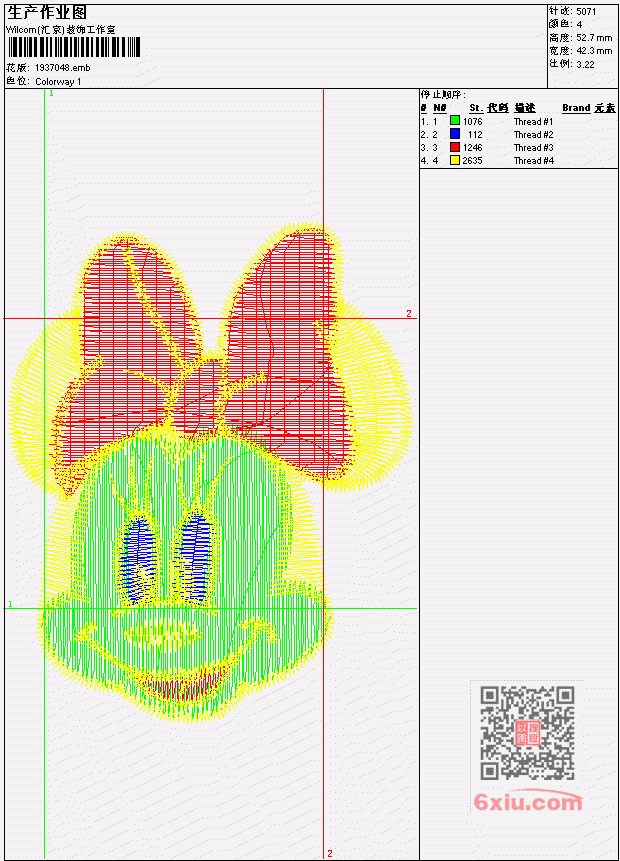Select the text Thread #4
The height and width of the screenshot is (861, 620).
(533, 161)
